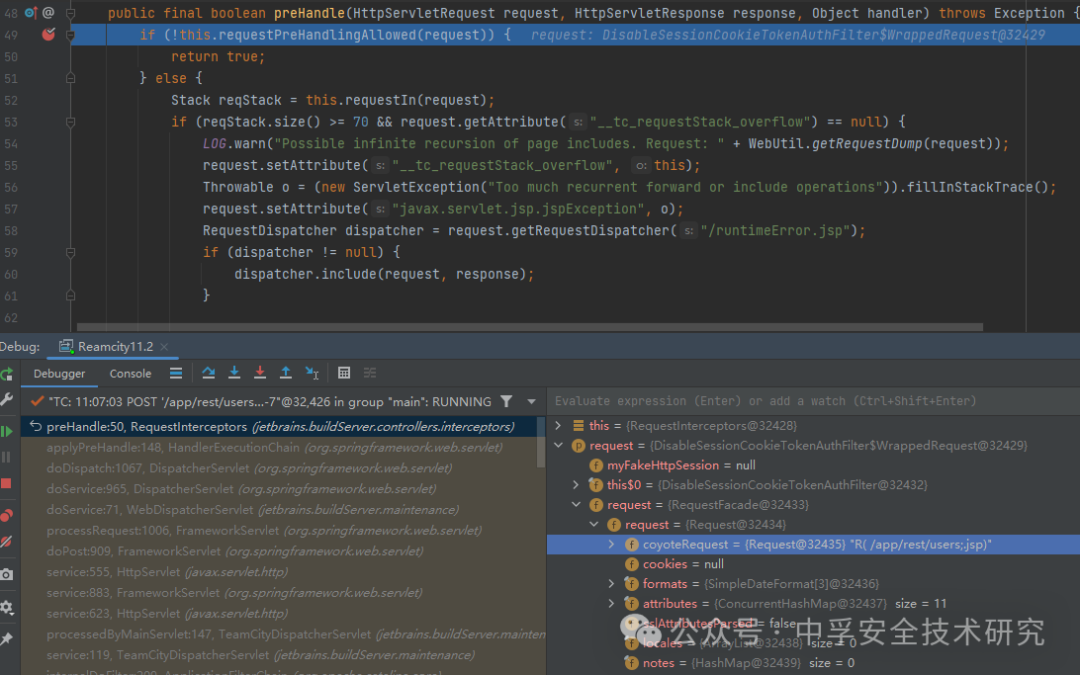Click the red Force Step Into icon
This screenshot has height=675, width=1080.
260,373
